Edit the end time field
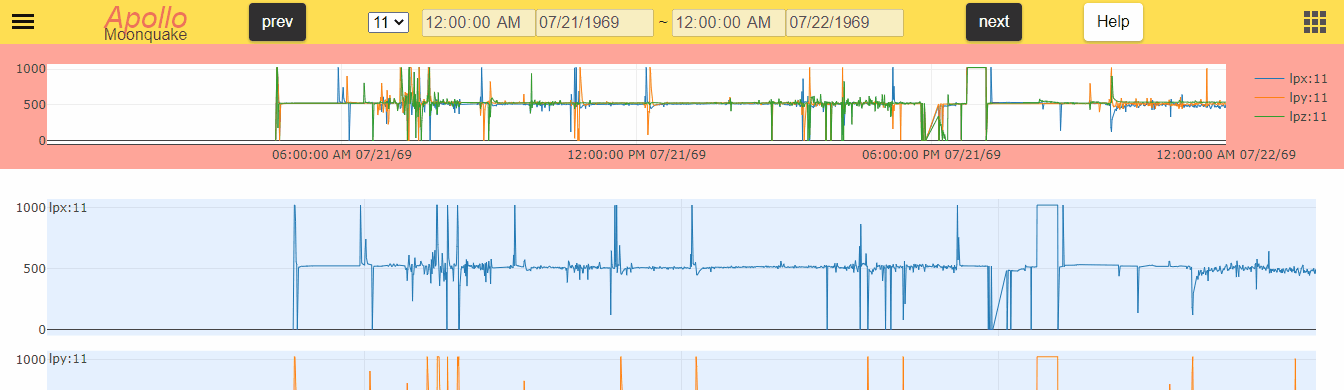 (x=729, y=23)
